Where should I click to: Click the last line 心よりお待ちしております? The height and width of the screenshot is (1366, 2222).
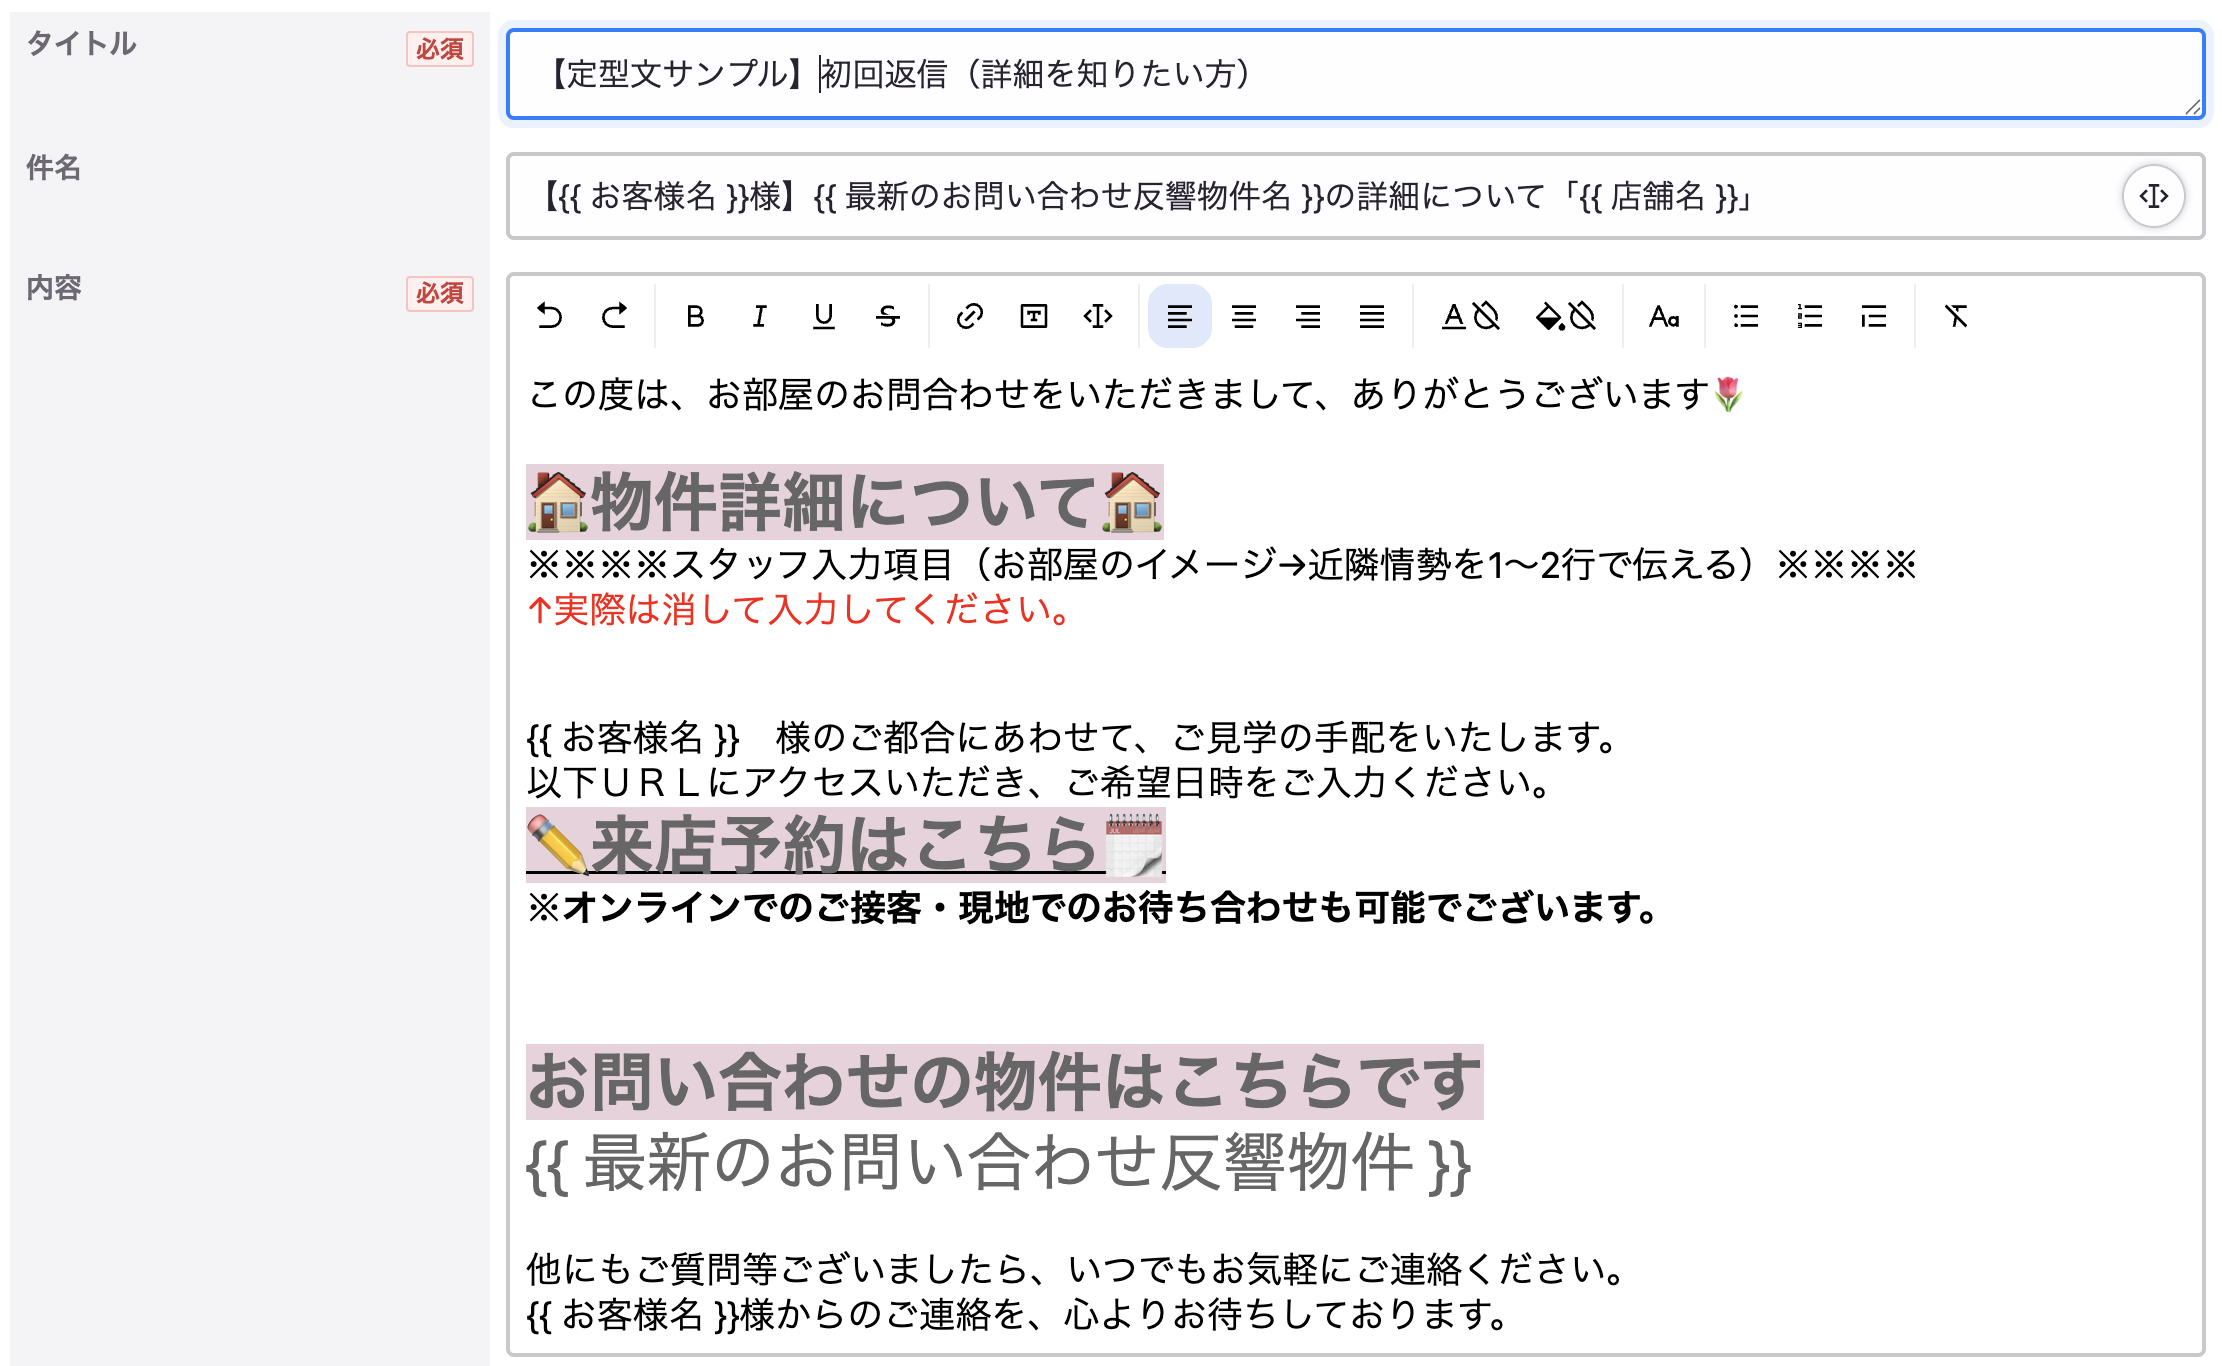(1018, 1314)
